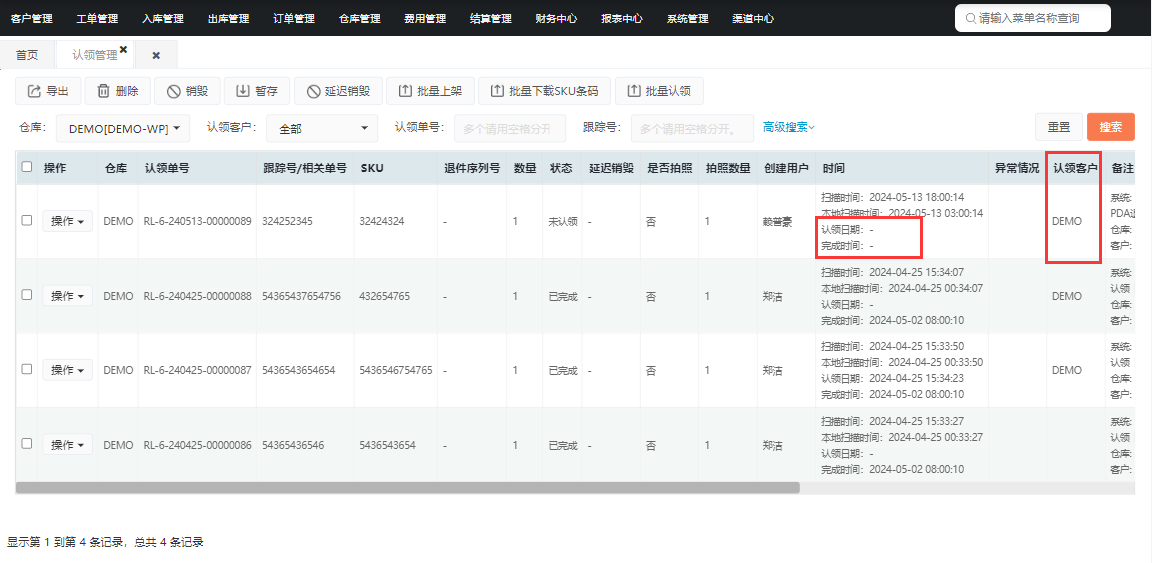Toggle the select-all checkbox in table header
The image size is (1152, 563).
point(27,167)
